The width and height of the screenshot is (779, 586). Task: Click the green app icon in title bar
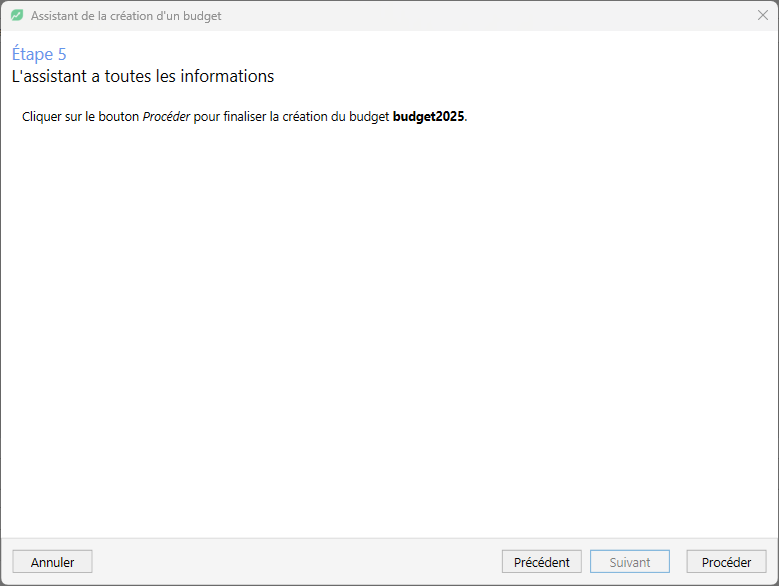tap(17, 15)
